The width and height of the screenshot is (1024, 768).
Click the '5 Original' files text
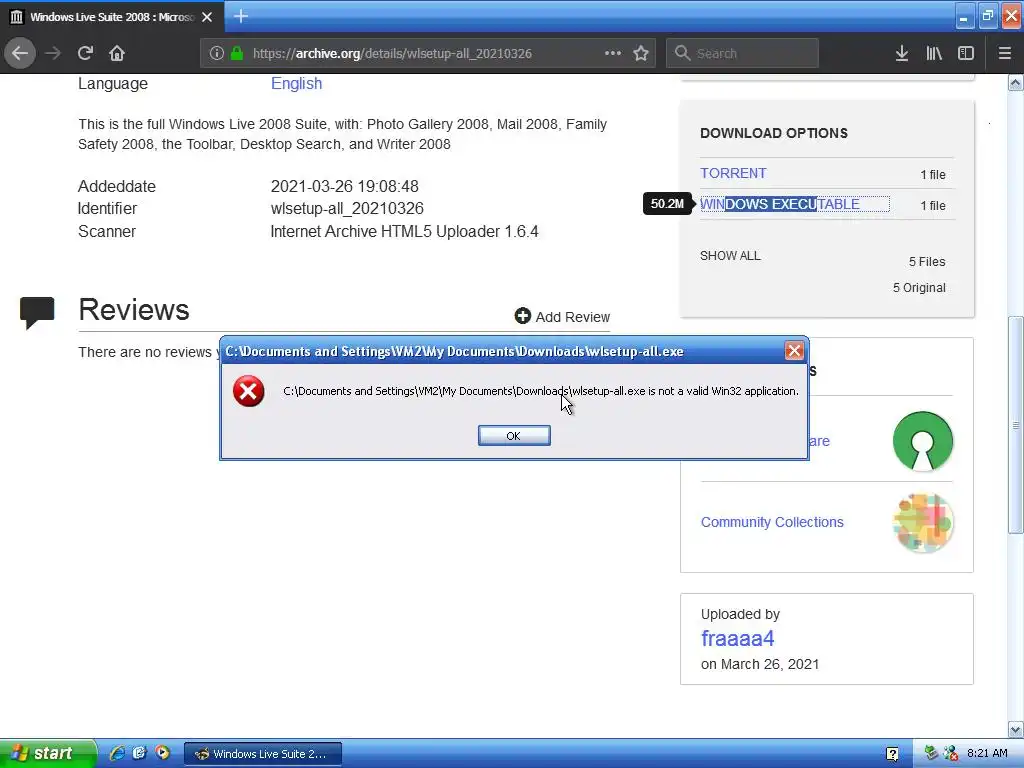919,287
